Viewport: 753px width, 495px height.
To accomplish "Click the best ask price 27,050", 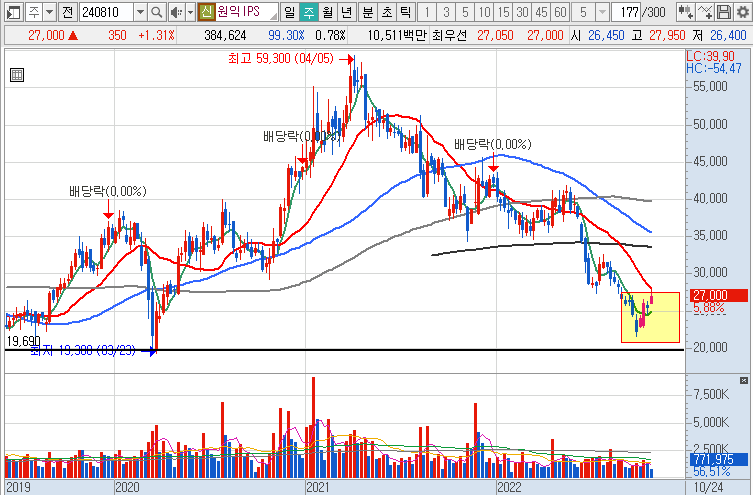I will tap(495, 35).
